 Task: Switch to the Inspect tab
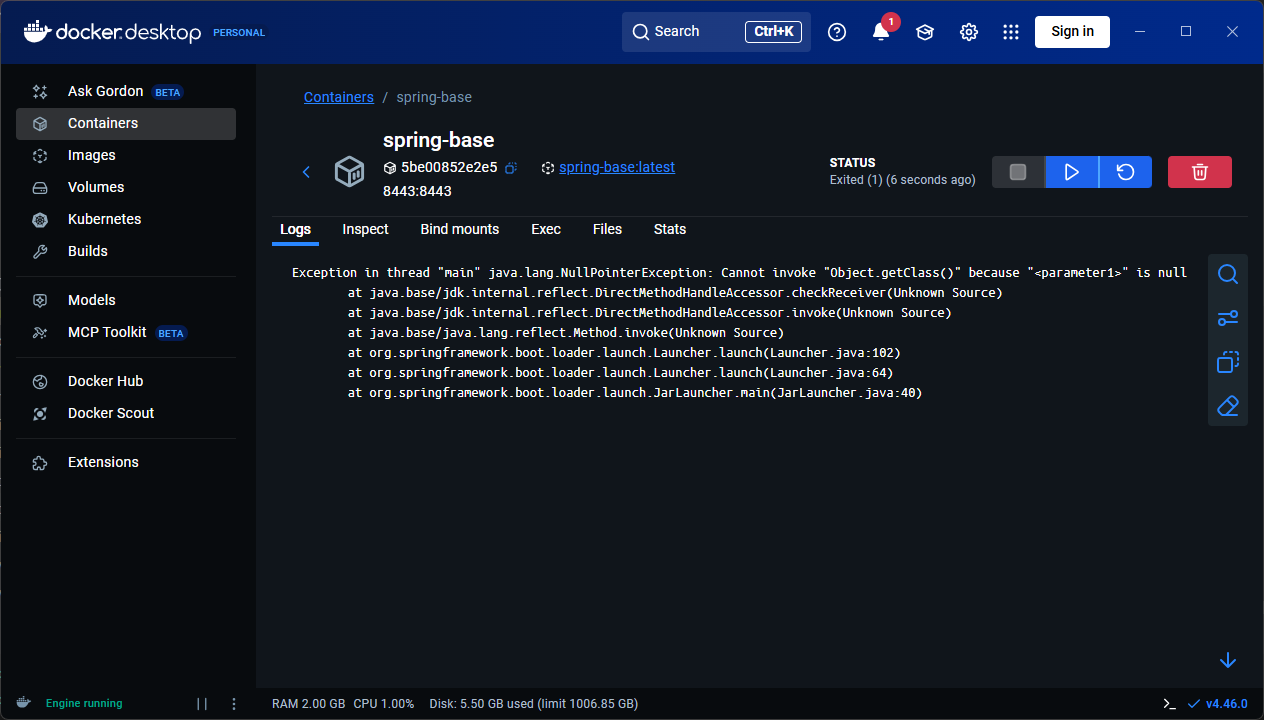point(365,229)
